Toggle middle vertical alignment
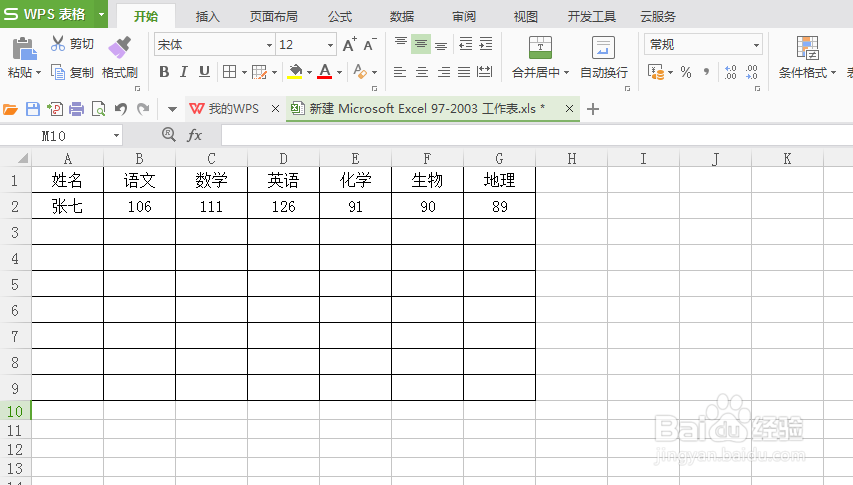Viewport: 853px width, 485px height. pos(421,44)
